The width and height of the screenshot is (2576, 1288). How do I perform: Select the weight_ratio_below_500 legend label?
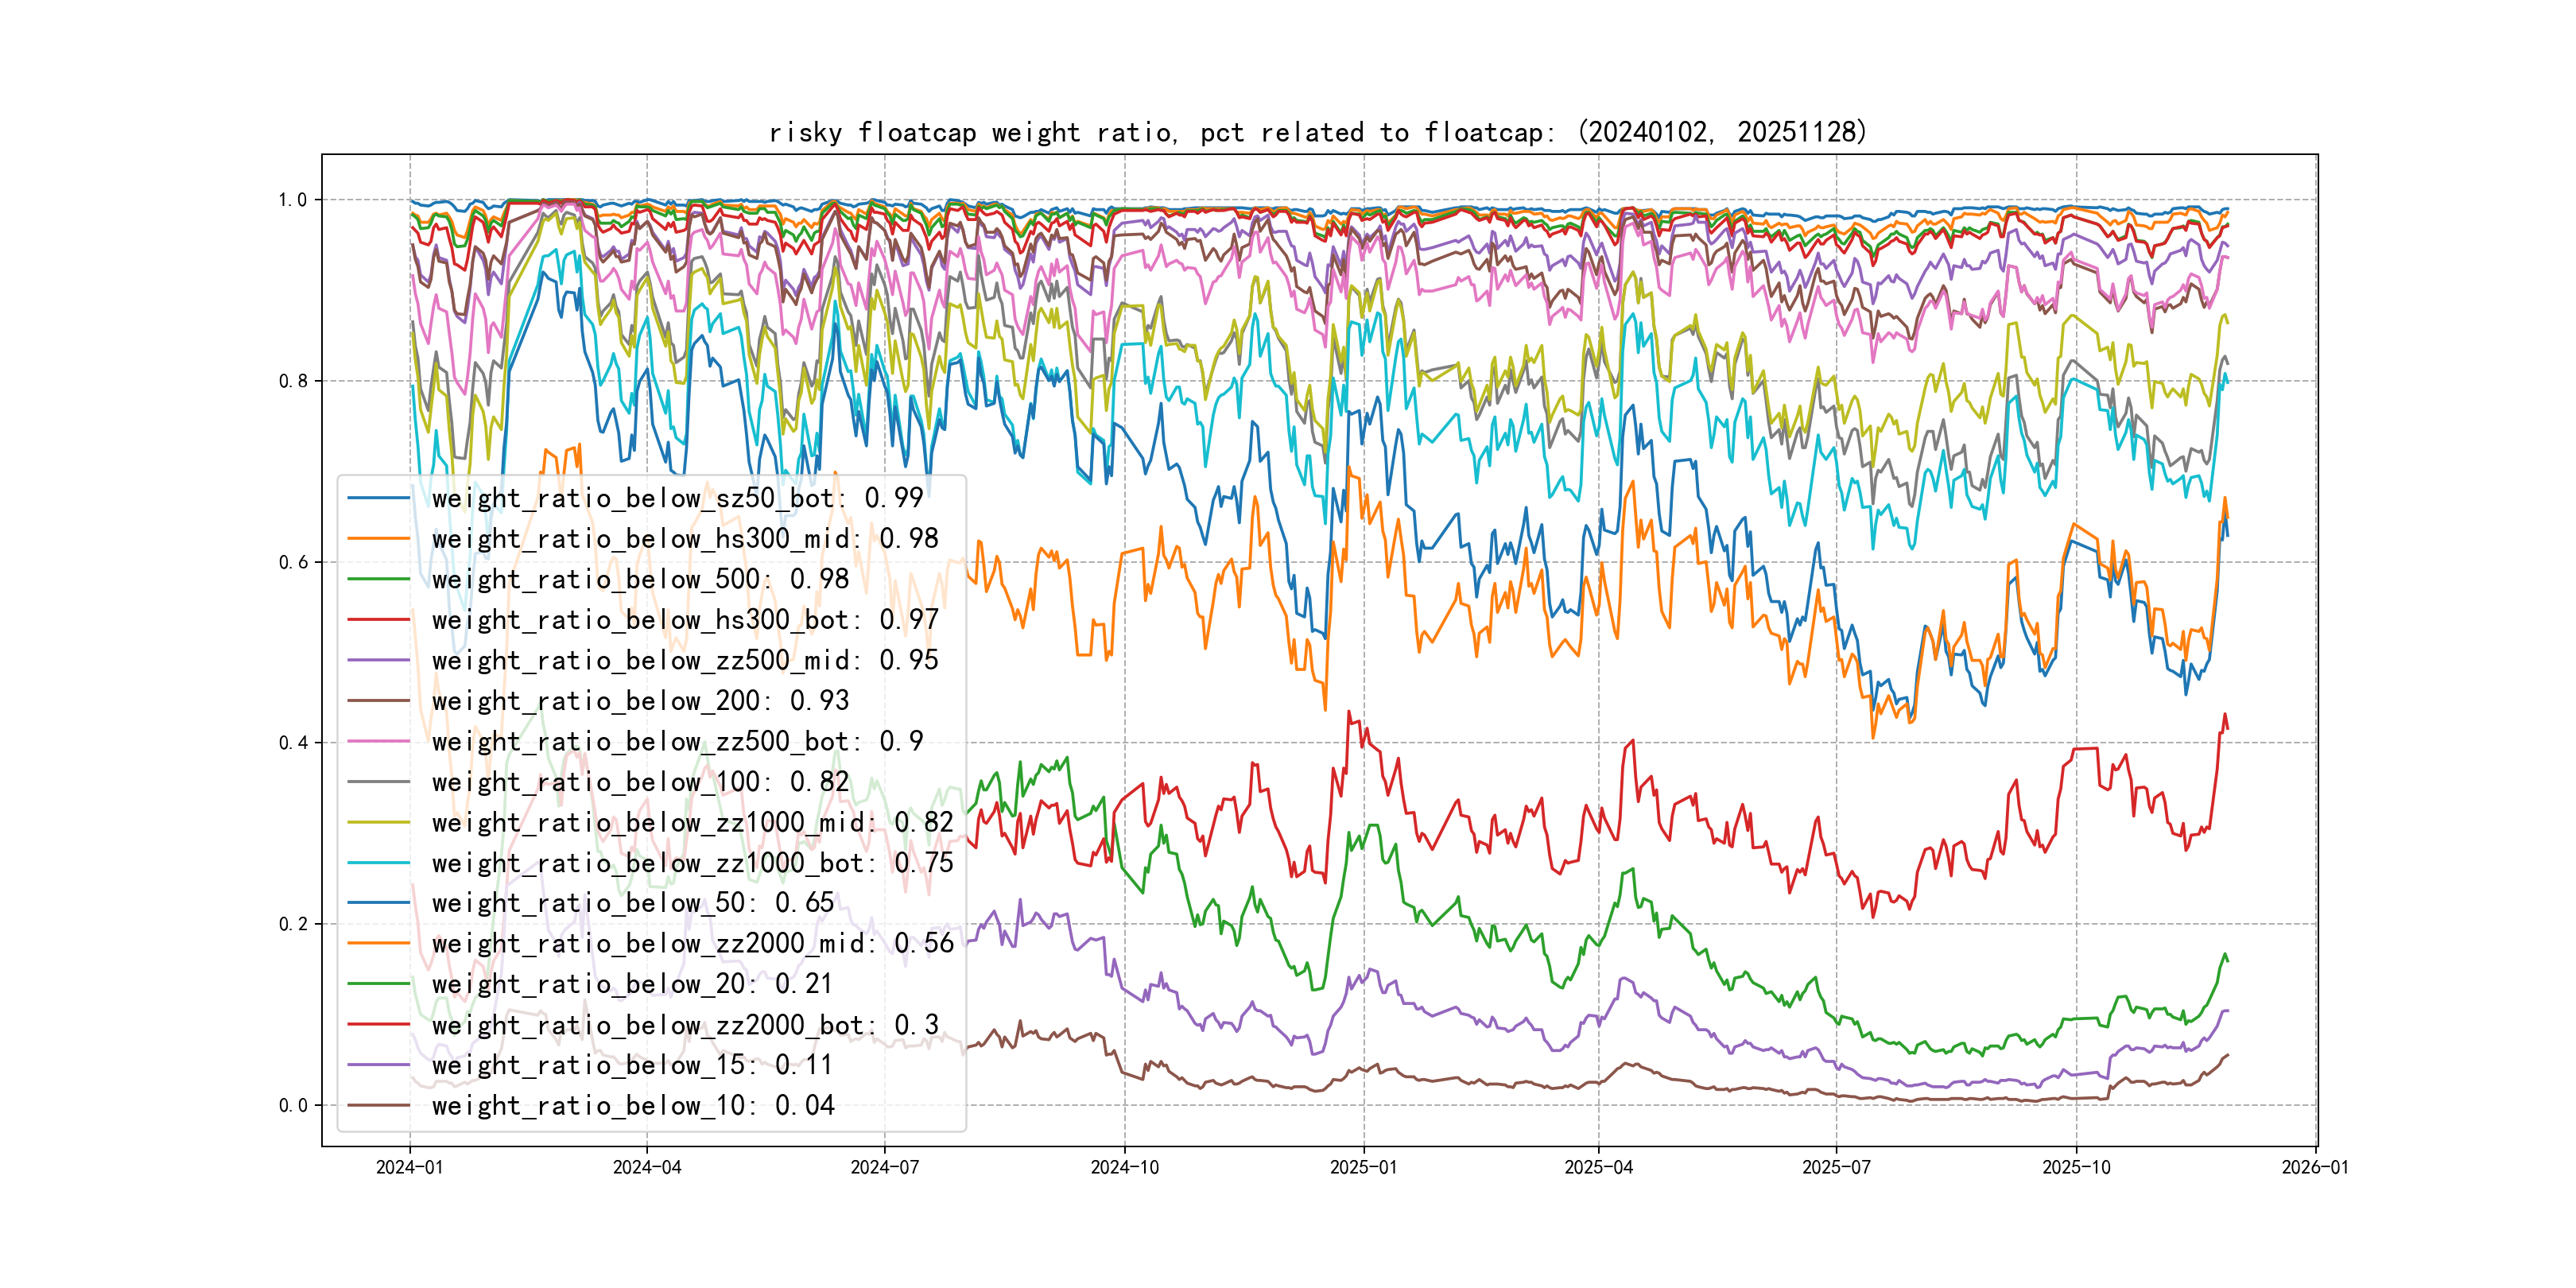pyautogui.click(x=640, y=579)
